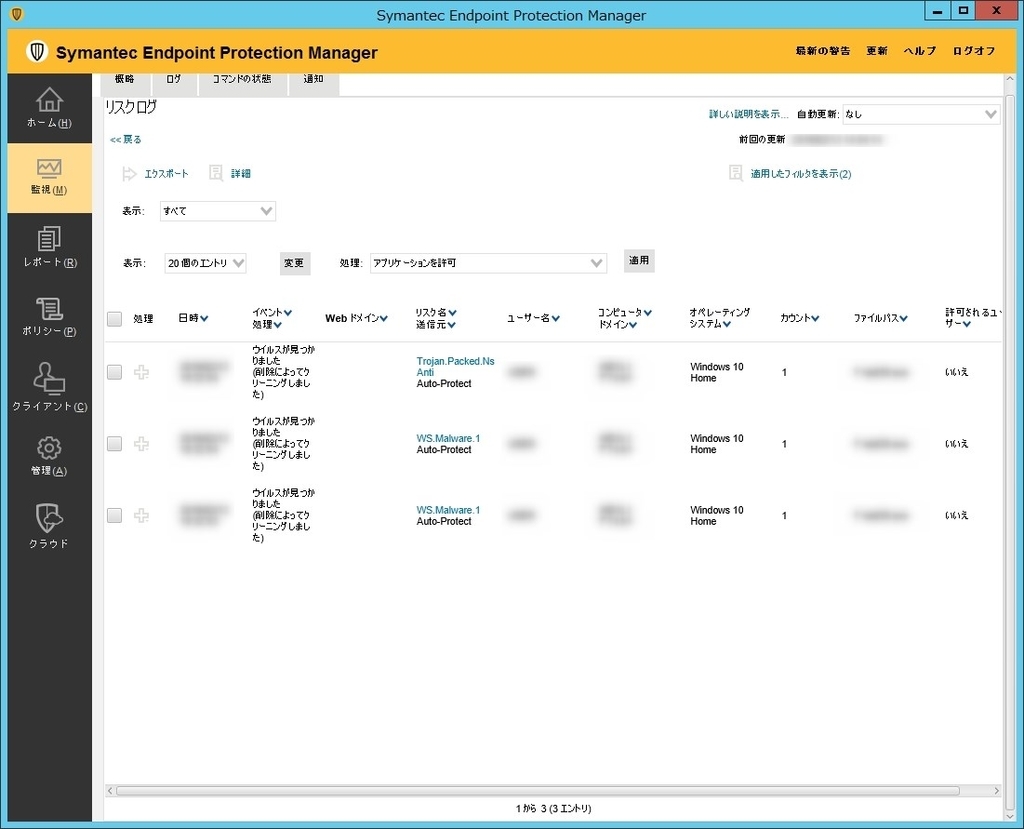Click the vertical scrollbar down arrow

pos(1011,814)
